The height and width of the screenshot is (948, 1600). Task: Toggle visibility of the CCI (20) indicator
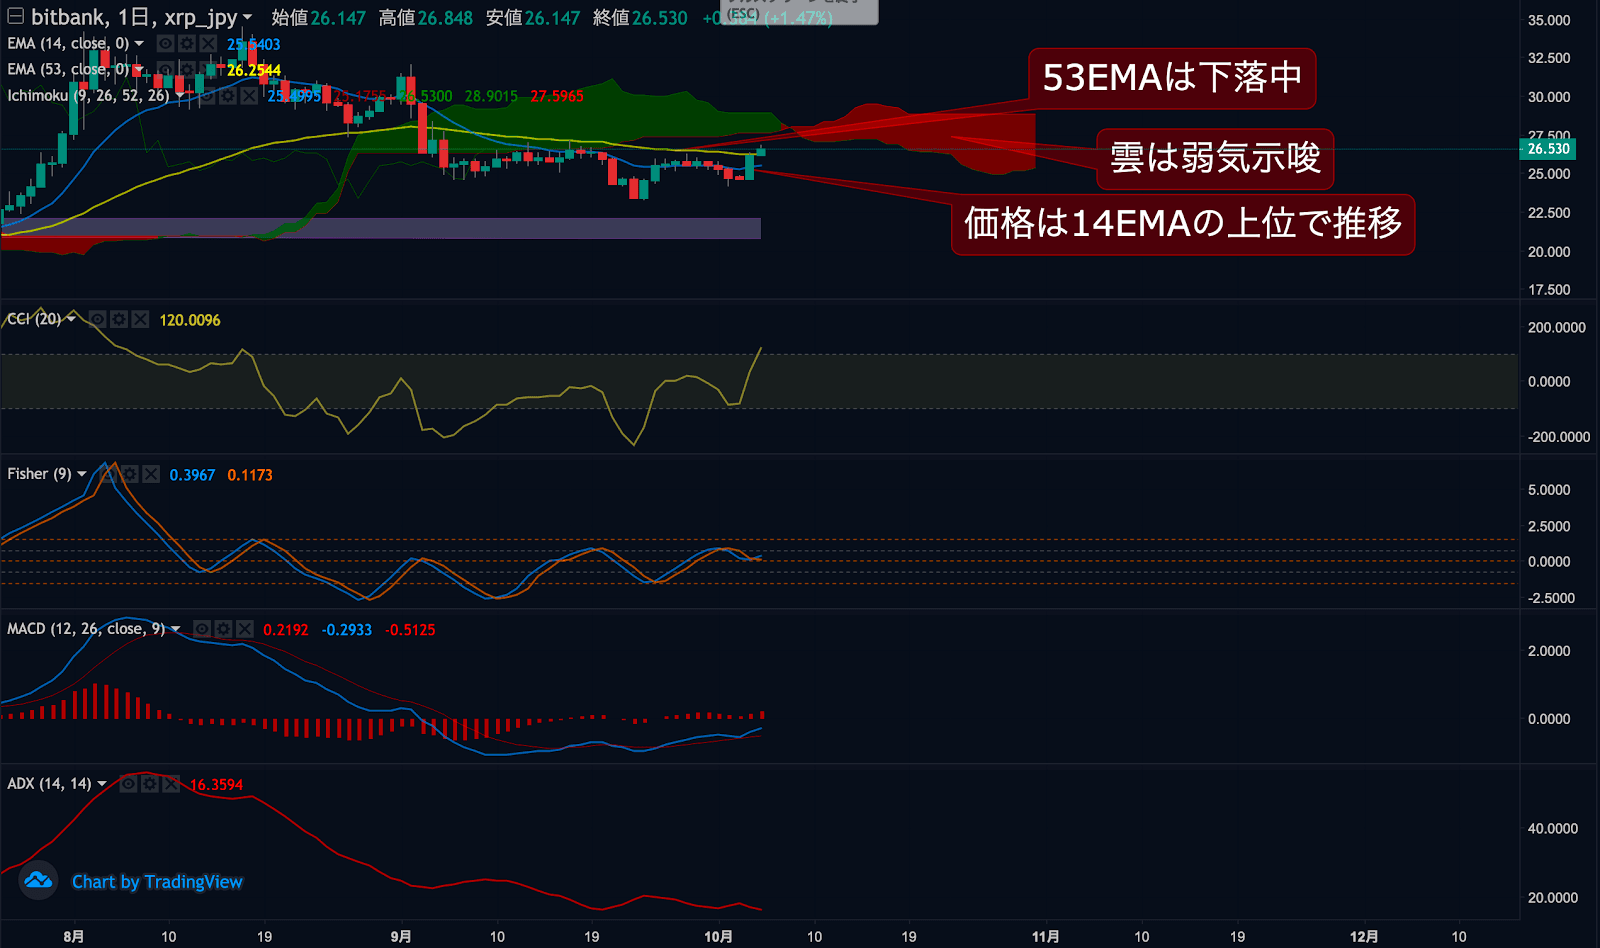[98, 319]
